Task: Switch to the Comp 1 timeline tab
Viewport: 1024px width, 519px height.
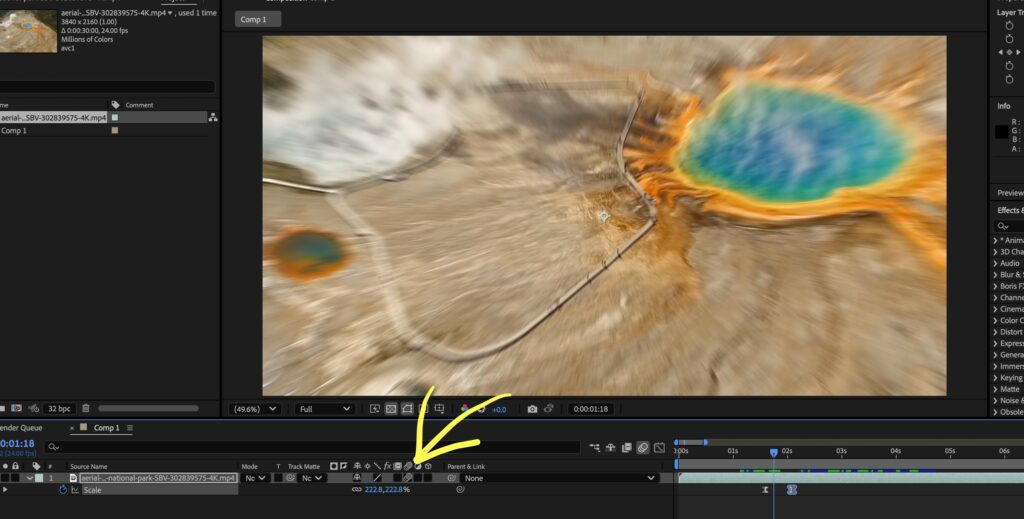Action: point(106,428)
